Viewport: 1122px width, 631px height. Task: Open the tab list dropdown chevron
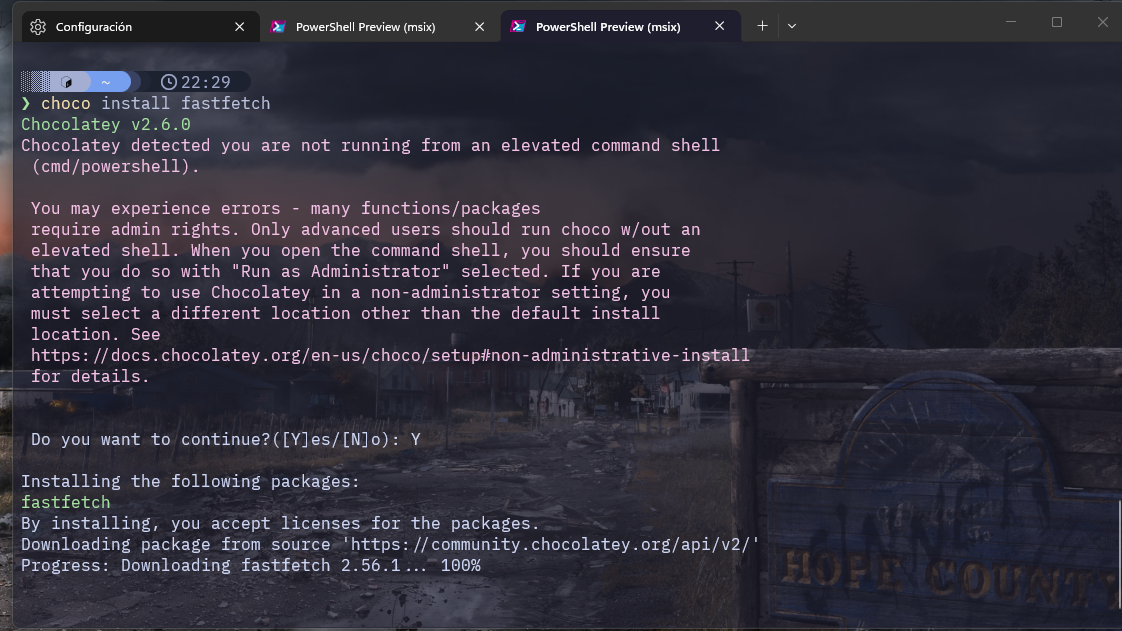click(x=792, y=26)
